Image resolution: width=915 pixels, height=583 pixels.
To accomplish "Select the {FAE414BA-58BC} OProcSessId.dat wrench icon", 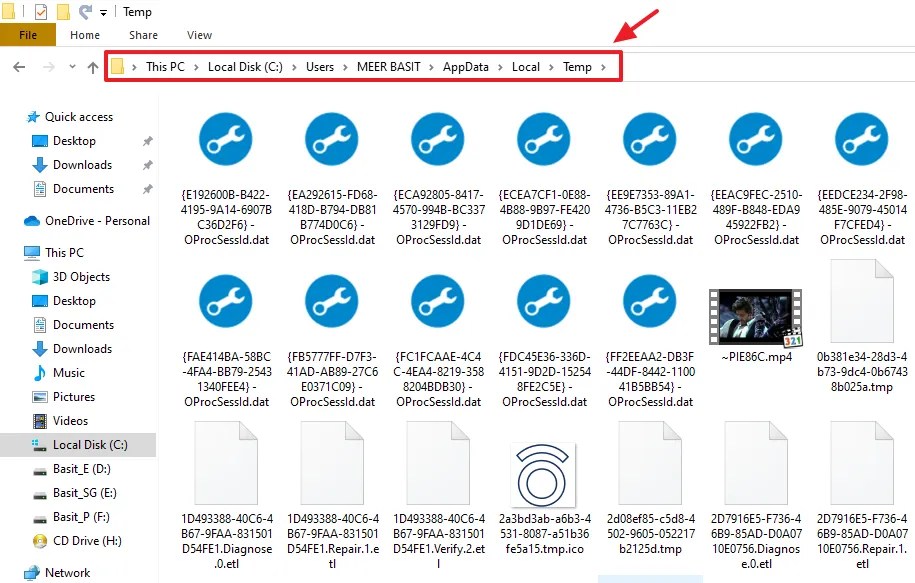I will click(225, 301).
